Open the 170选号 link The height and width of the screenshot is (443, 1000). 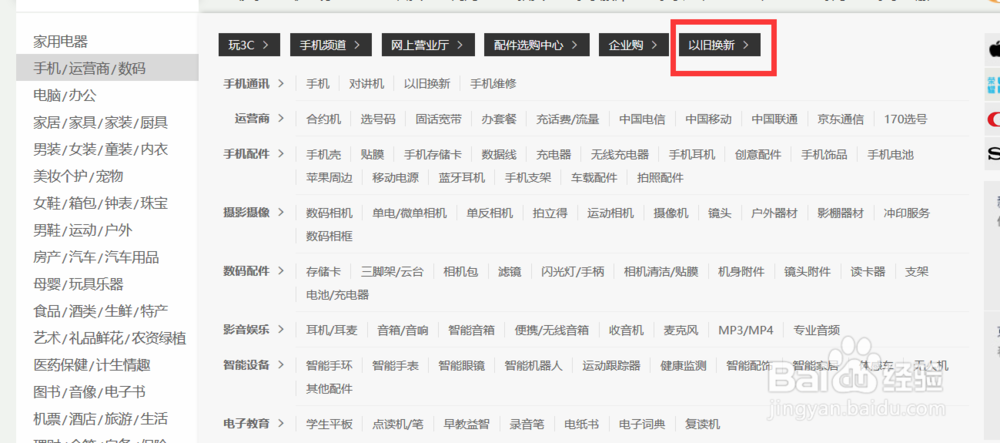point(906,119)
